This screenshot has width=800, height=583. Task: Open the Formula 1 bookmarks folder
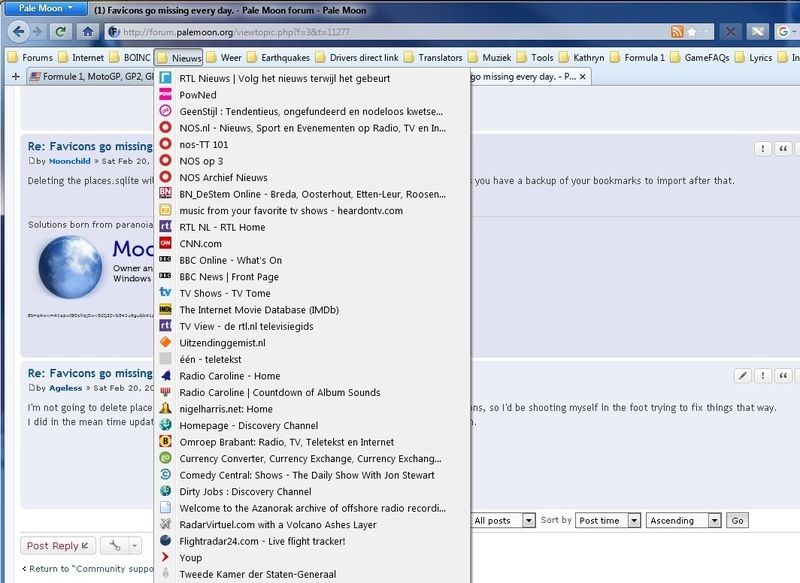click(x=638, y=58)
